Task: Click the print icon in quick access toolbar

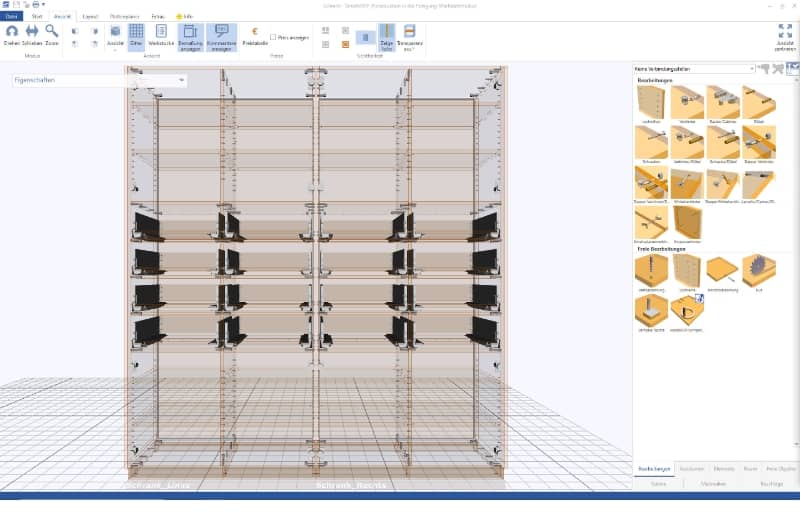Action: point(36,5)
